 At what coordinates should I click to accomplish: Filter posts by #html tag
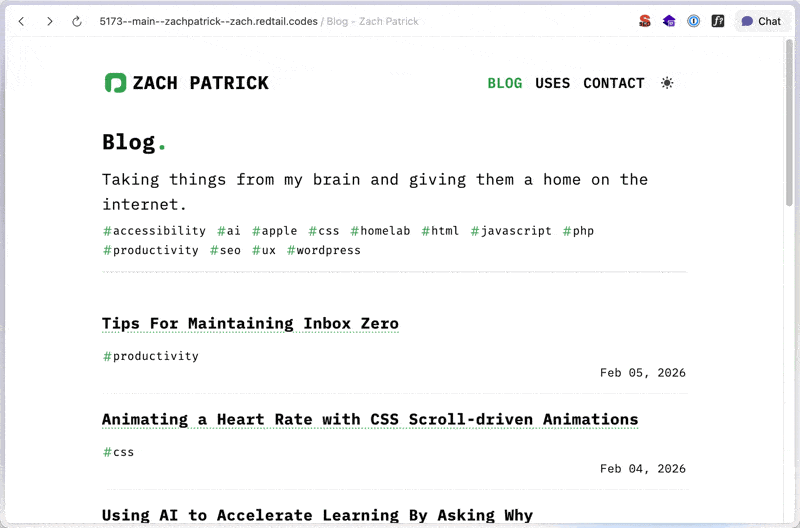point(440,231)
